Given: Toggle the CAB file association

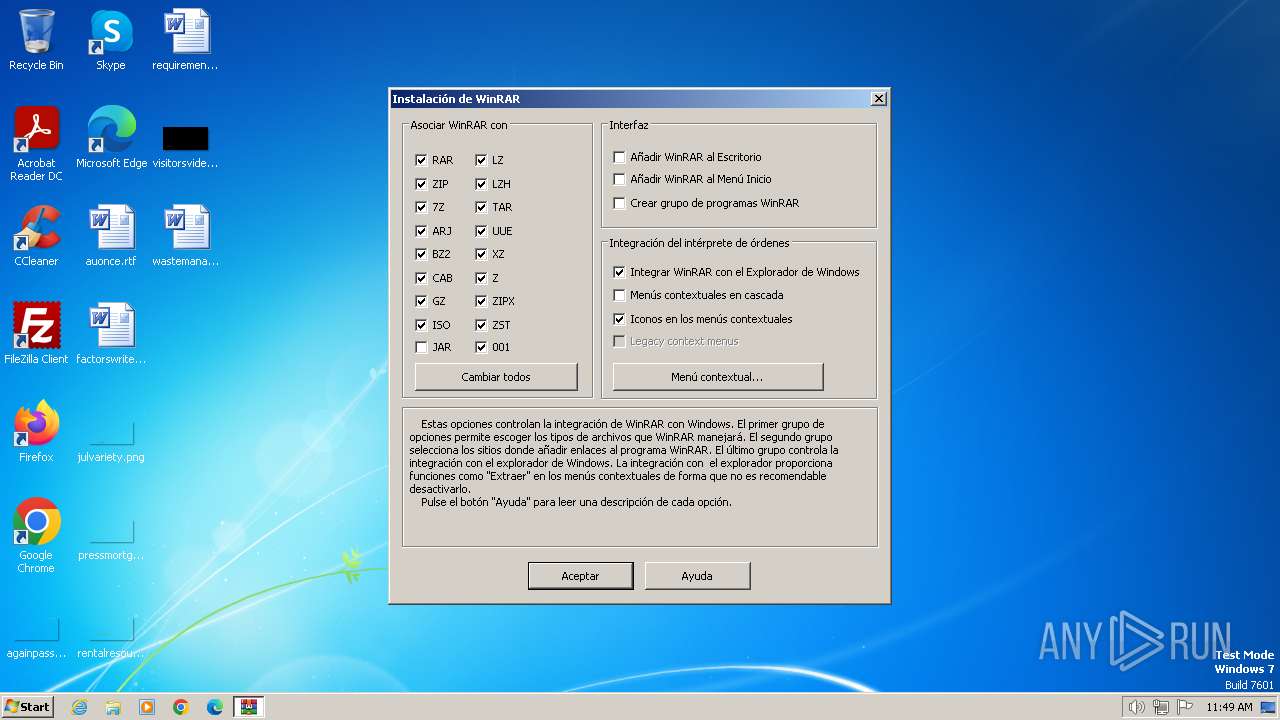Looking at the screenshot, I should 421,278.
